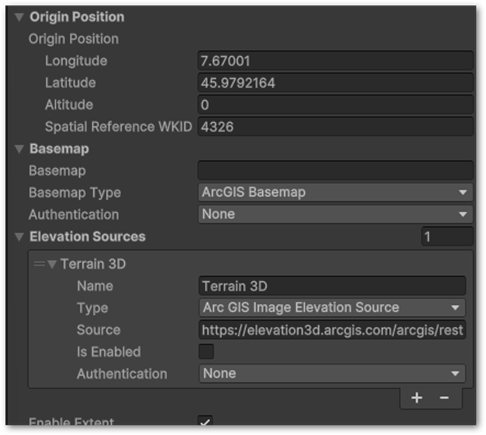The height and width of the screenshot is (435, 486).
Task: Collapse the Elevation Sources section
Action: pyautogui.click(x=19, y=237)
